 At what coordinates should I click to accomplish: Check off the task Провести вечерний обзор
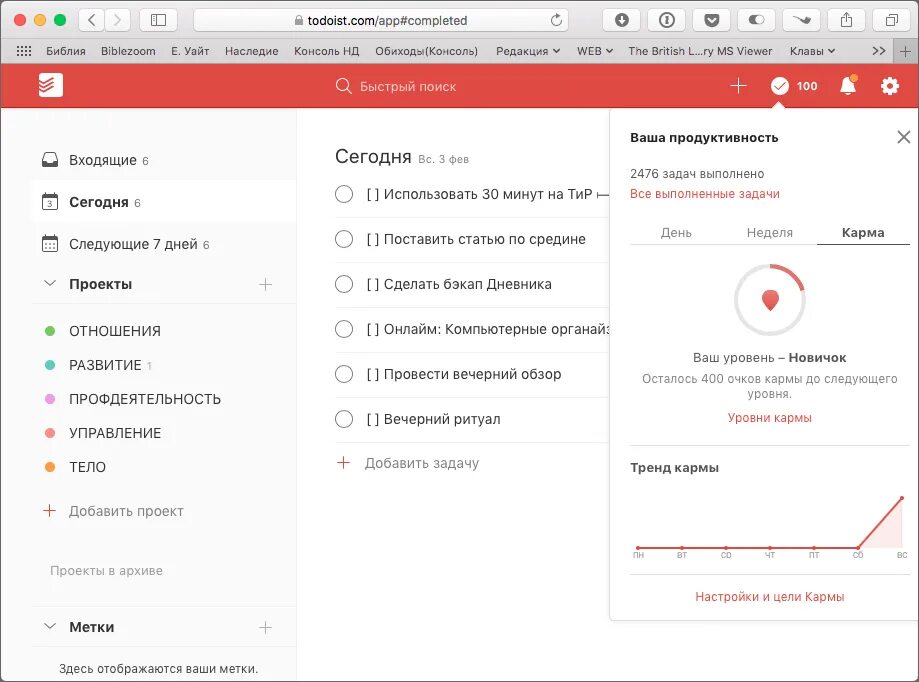(344, 374)
